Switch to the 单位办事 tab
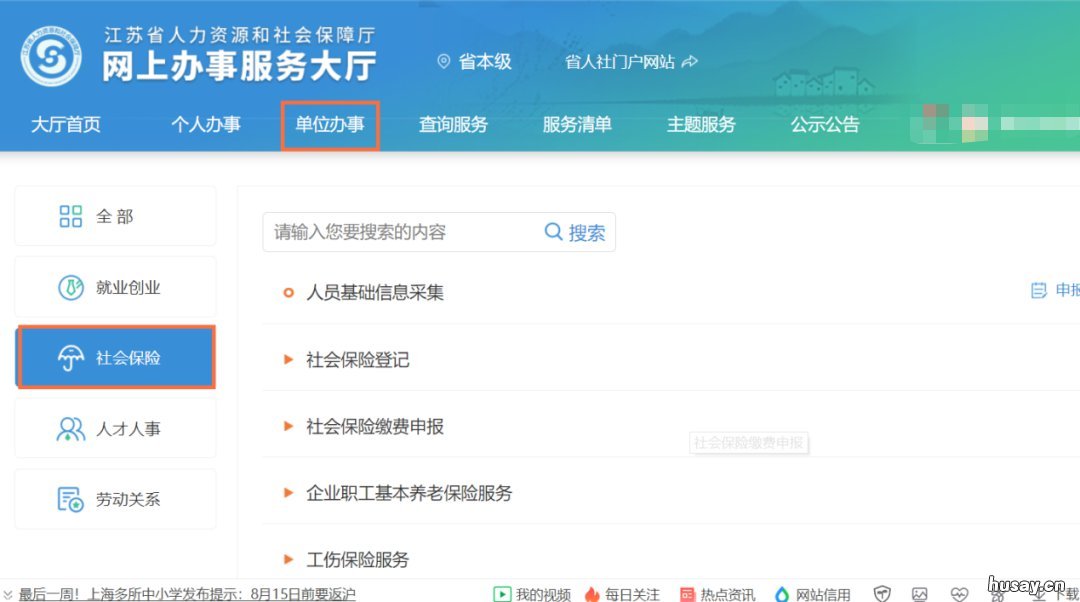 click(330, 124)
